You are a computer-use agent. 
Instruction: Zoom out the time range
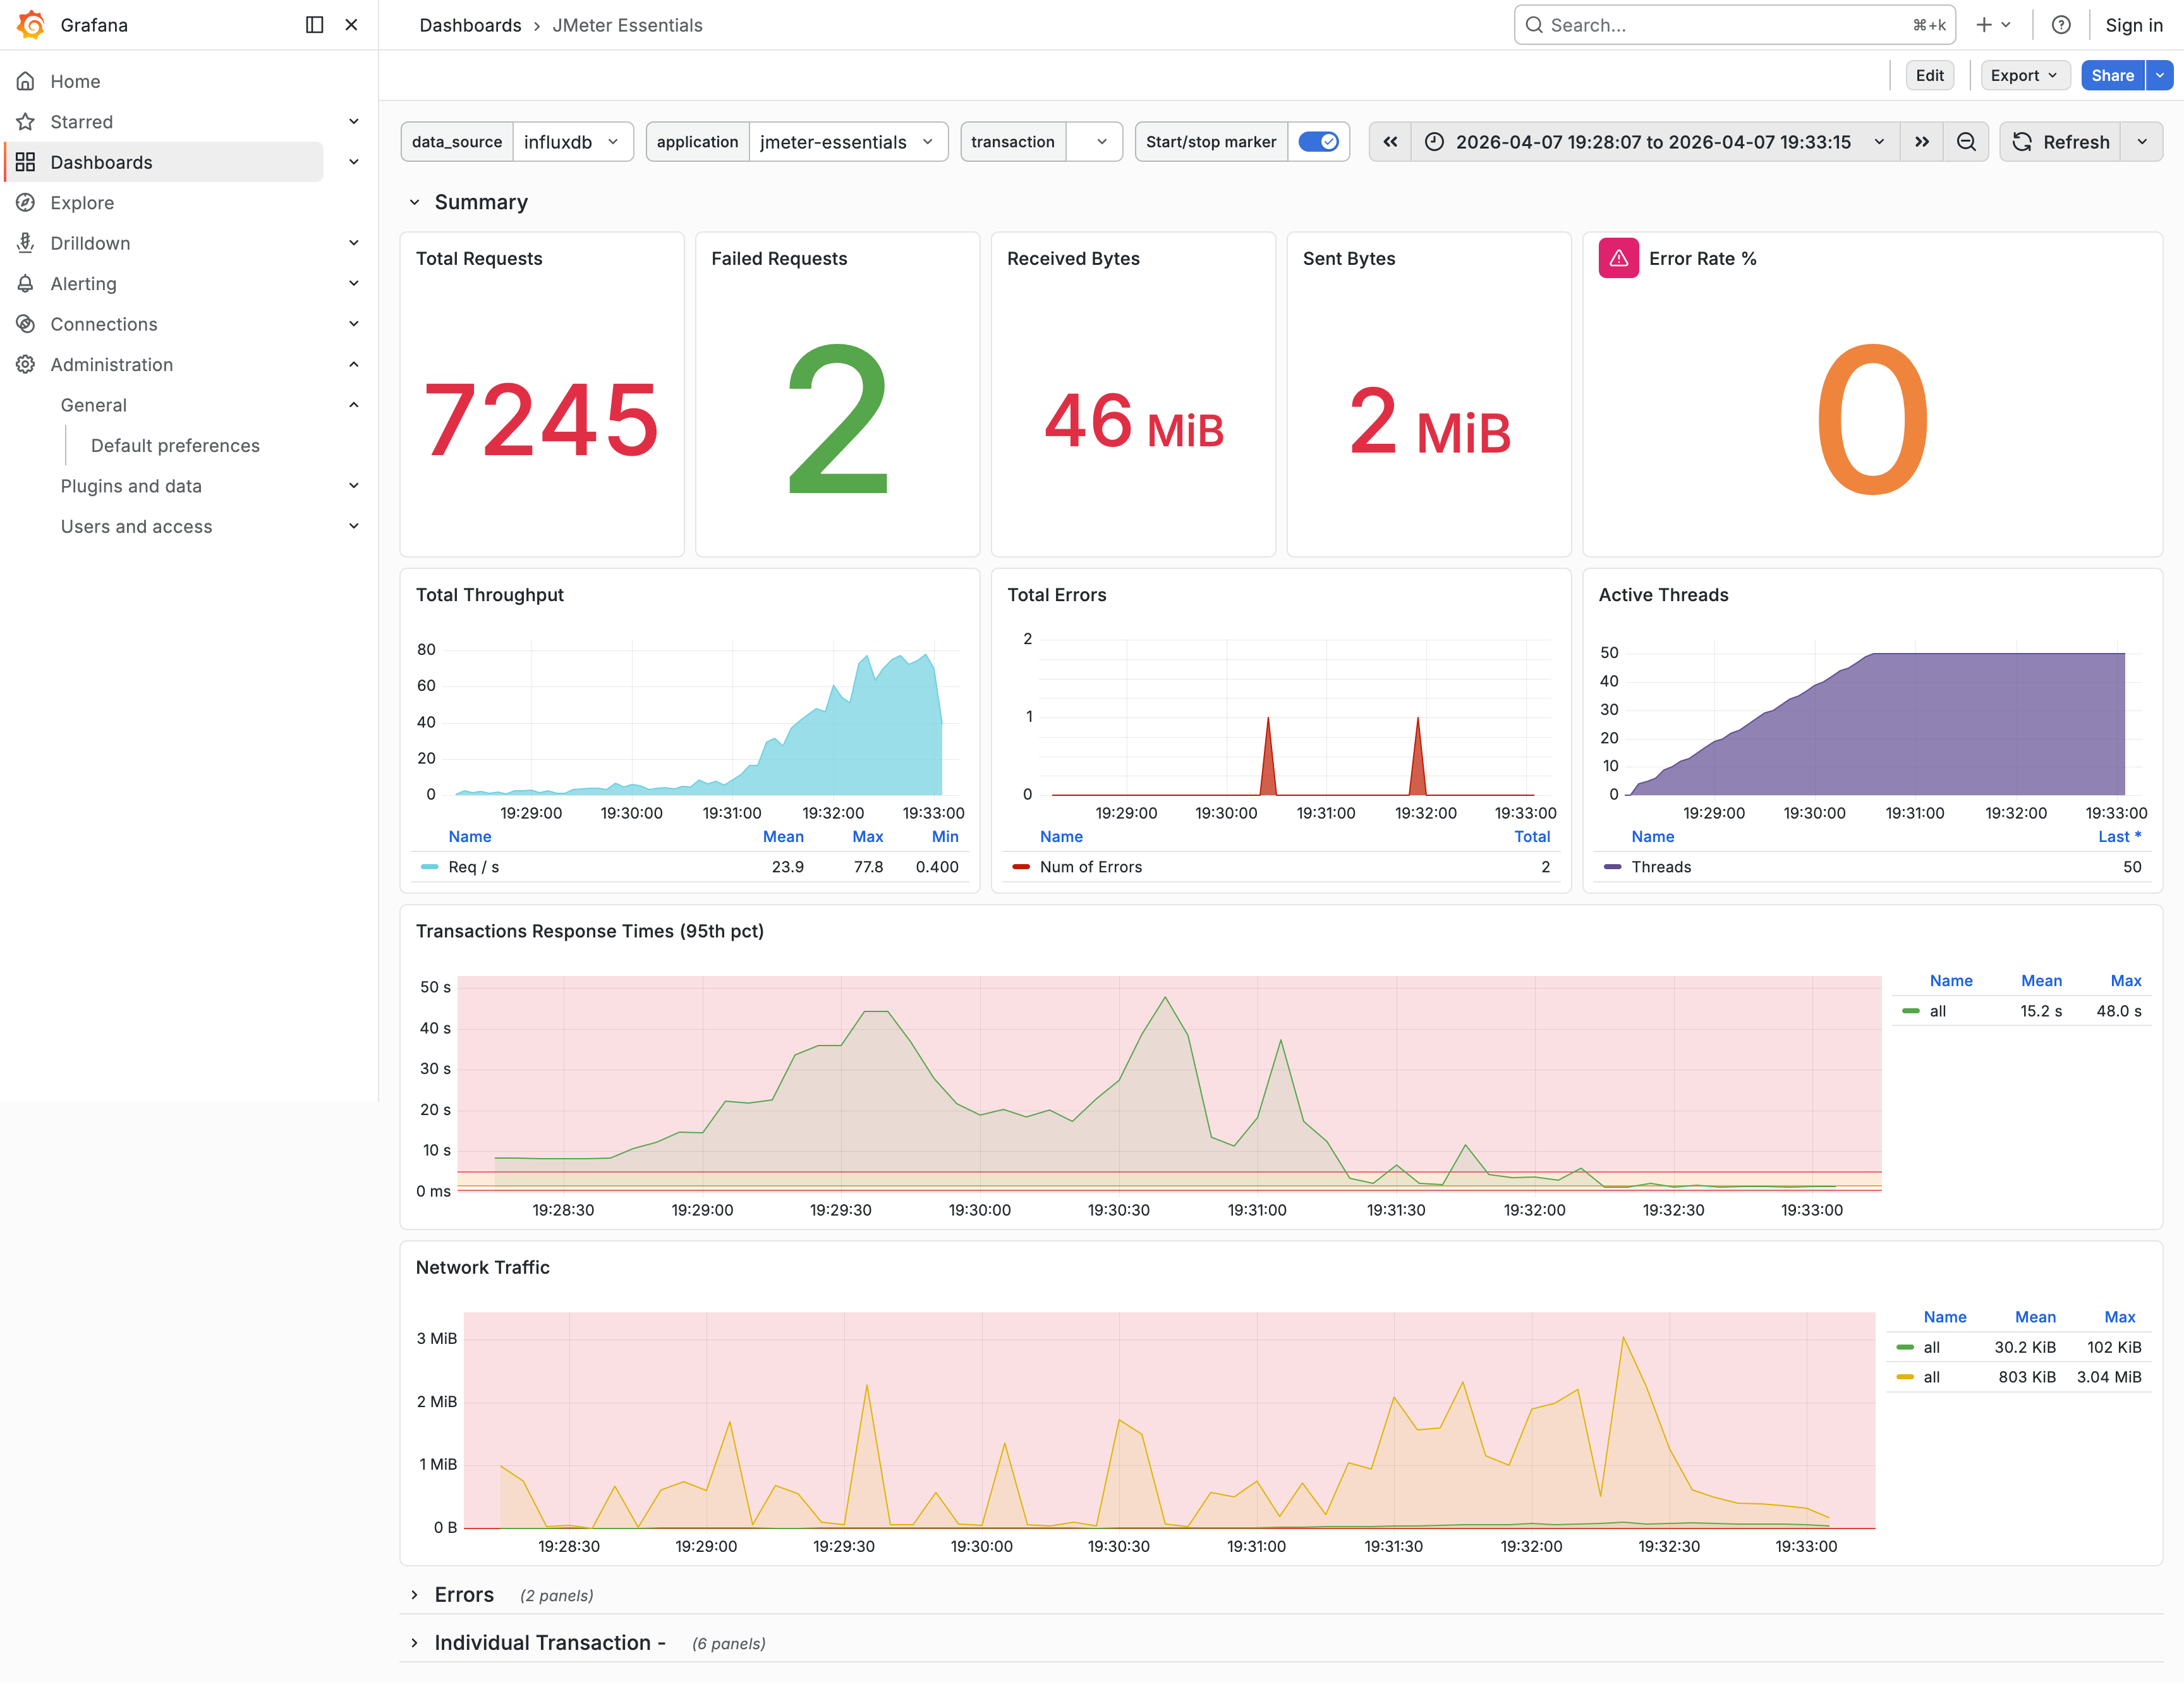click(x=1966, y=142)
